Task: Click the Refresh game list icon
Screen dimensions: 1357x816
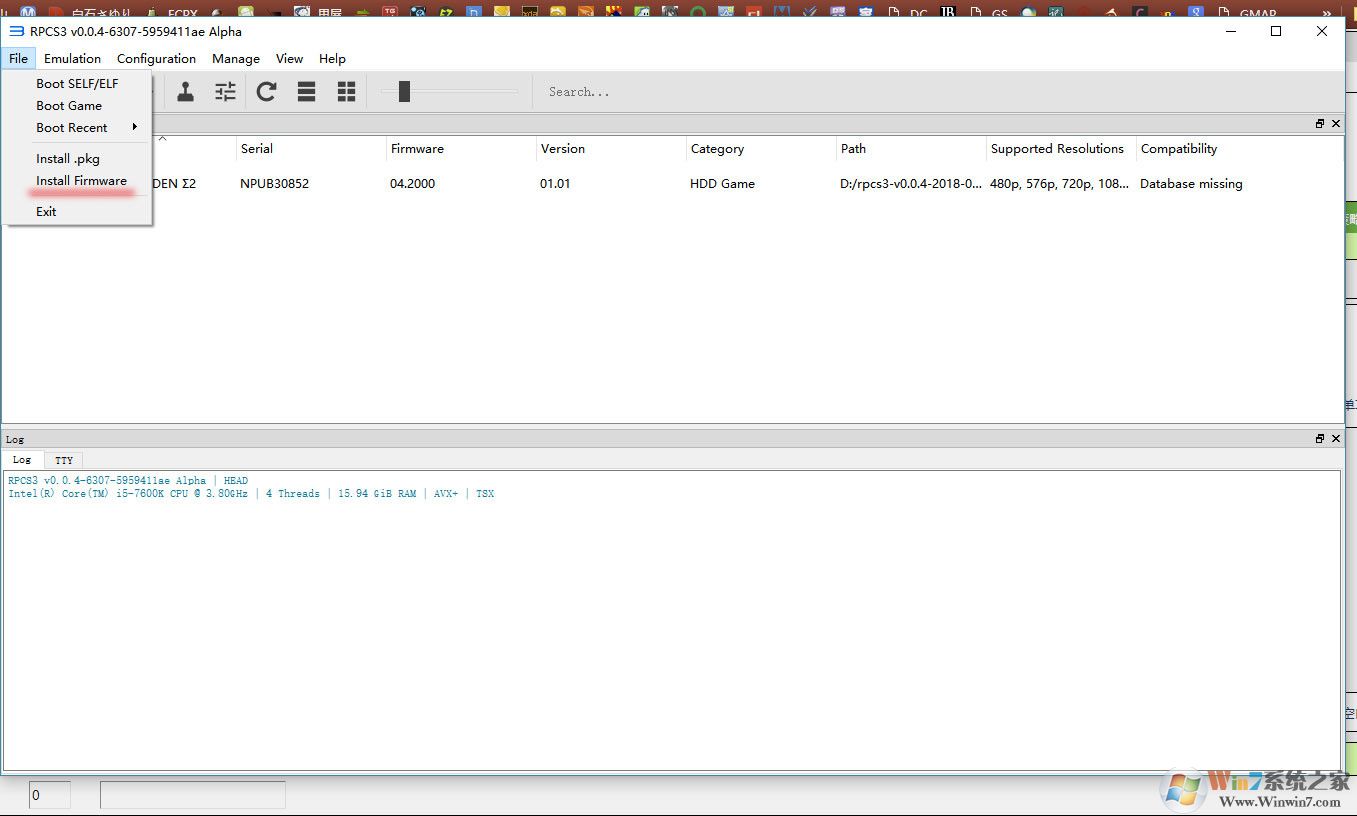Action: point(266,92)
